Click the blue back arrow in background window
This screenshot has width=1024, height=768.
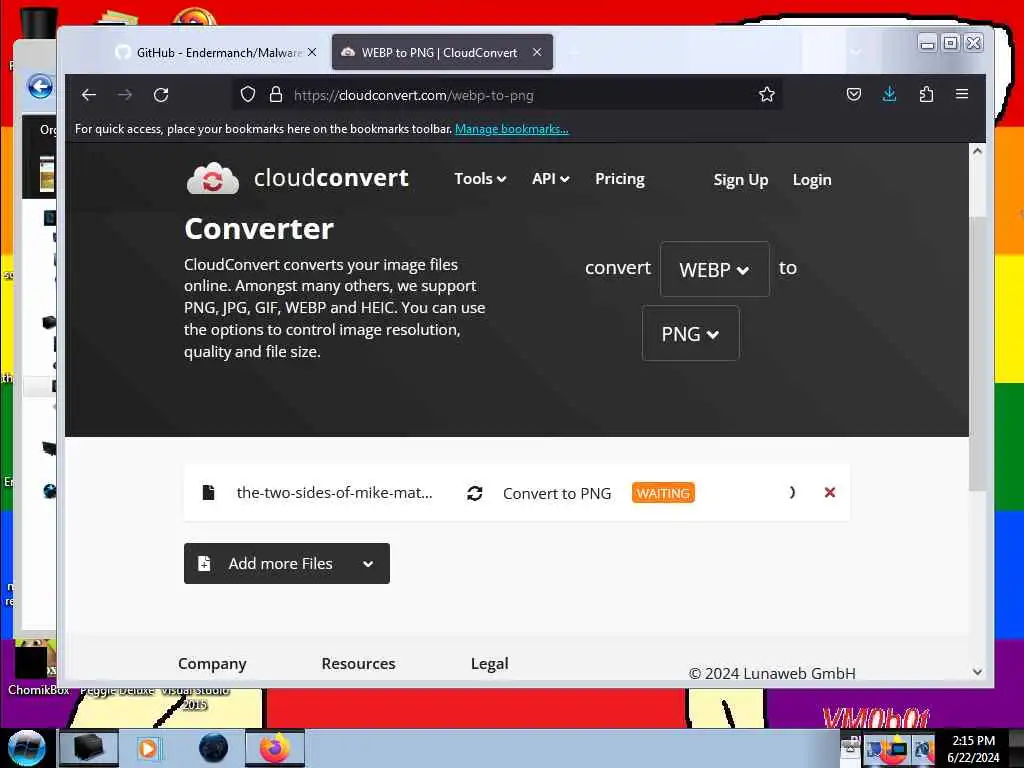coord(40,86)
